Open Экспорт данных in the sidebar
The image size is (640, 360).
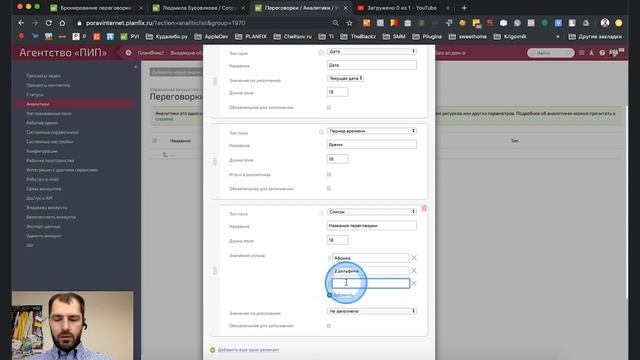43,227
